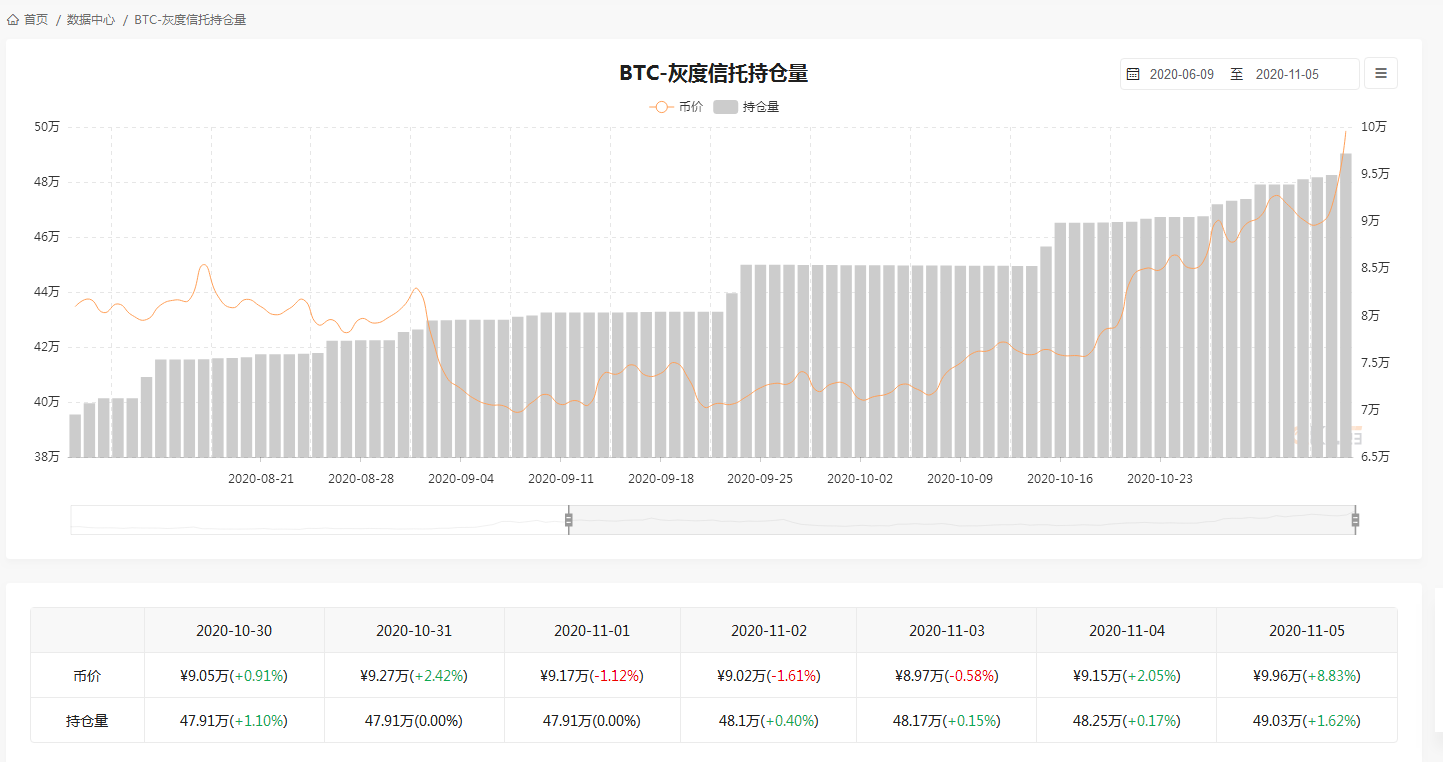Click holdings cell 48.1万(+0.40%)
The height and width of the screenshot is (762, 1443).
769,721
